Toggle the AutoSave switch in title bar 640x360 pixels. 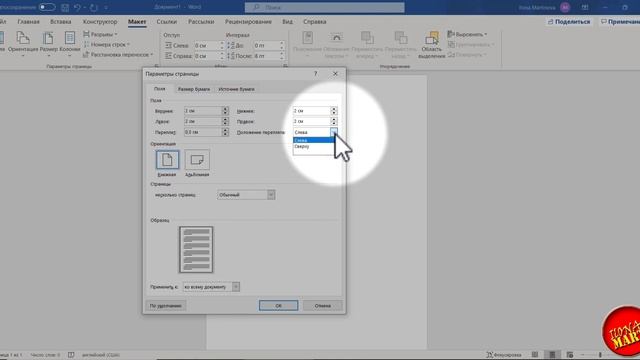47,7
